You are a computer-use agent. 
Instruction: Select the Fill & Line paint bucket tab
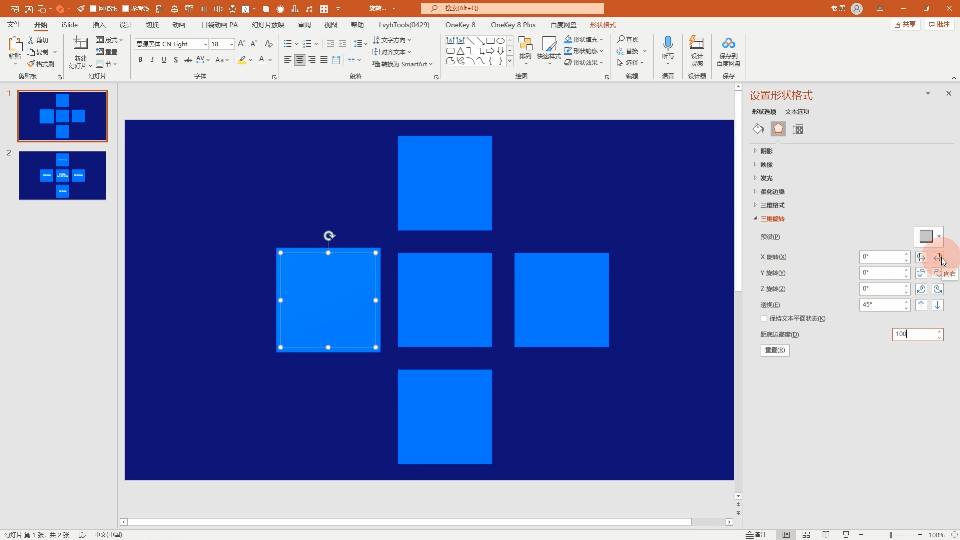759,129
